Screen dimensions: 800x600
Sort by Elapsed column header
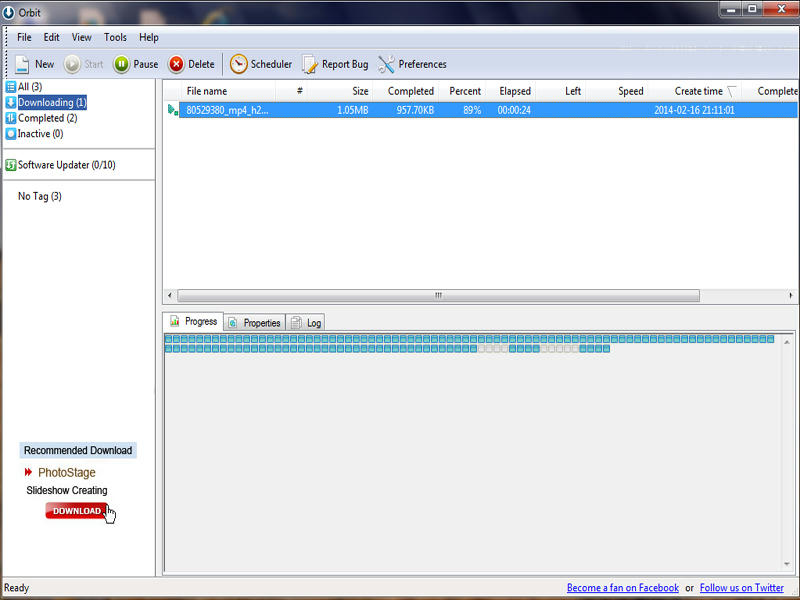click(511, 91)
